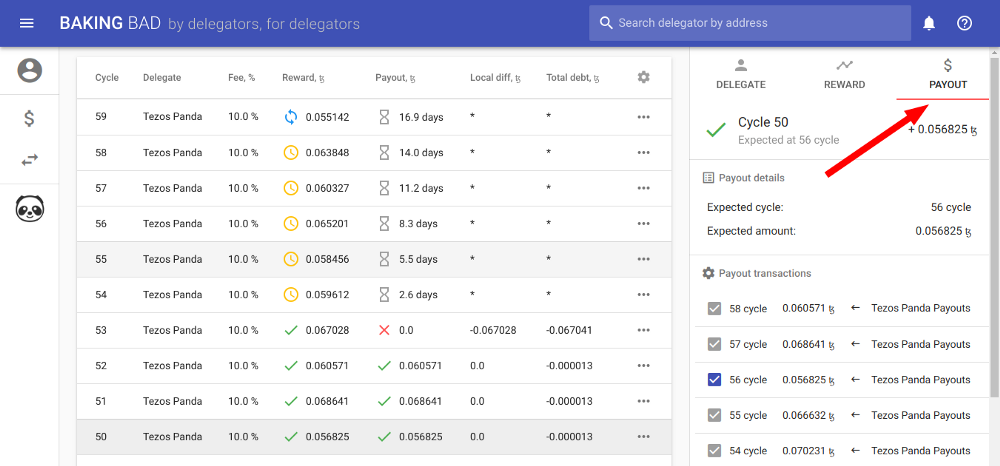The height and width of the screenshot is (466, 1000).
Task: Click the Payout details list icon
Action: click(708, 178)
